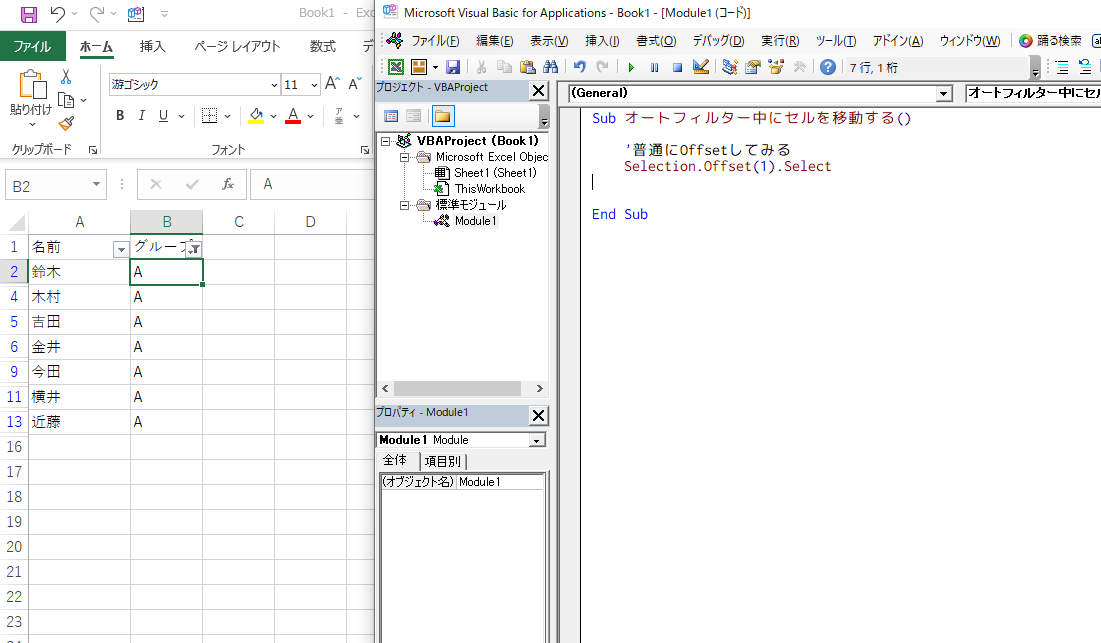Viewport: 1101px width, 643px height.
Task: Click the Indent icon in VBA edit toolbar
Action: click(1062, 67)
